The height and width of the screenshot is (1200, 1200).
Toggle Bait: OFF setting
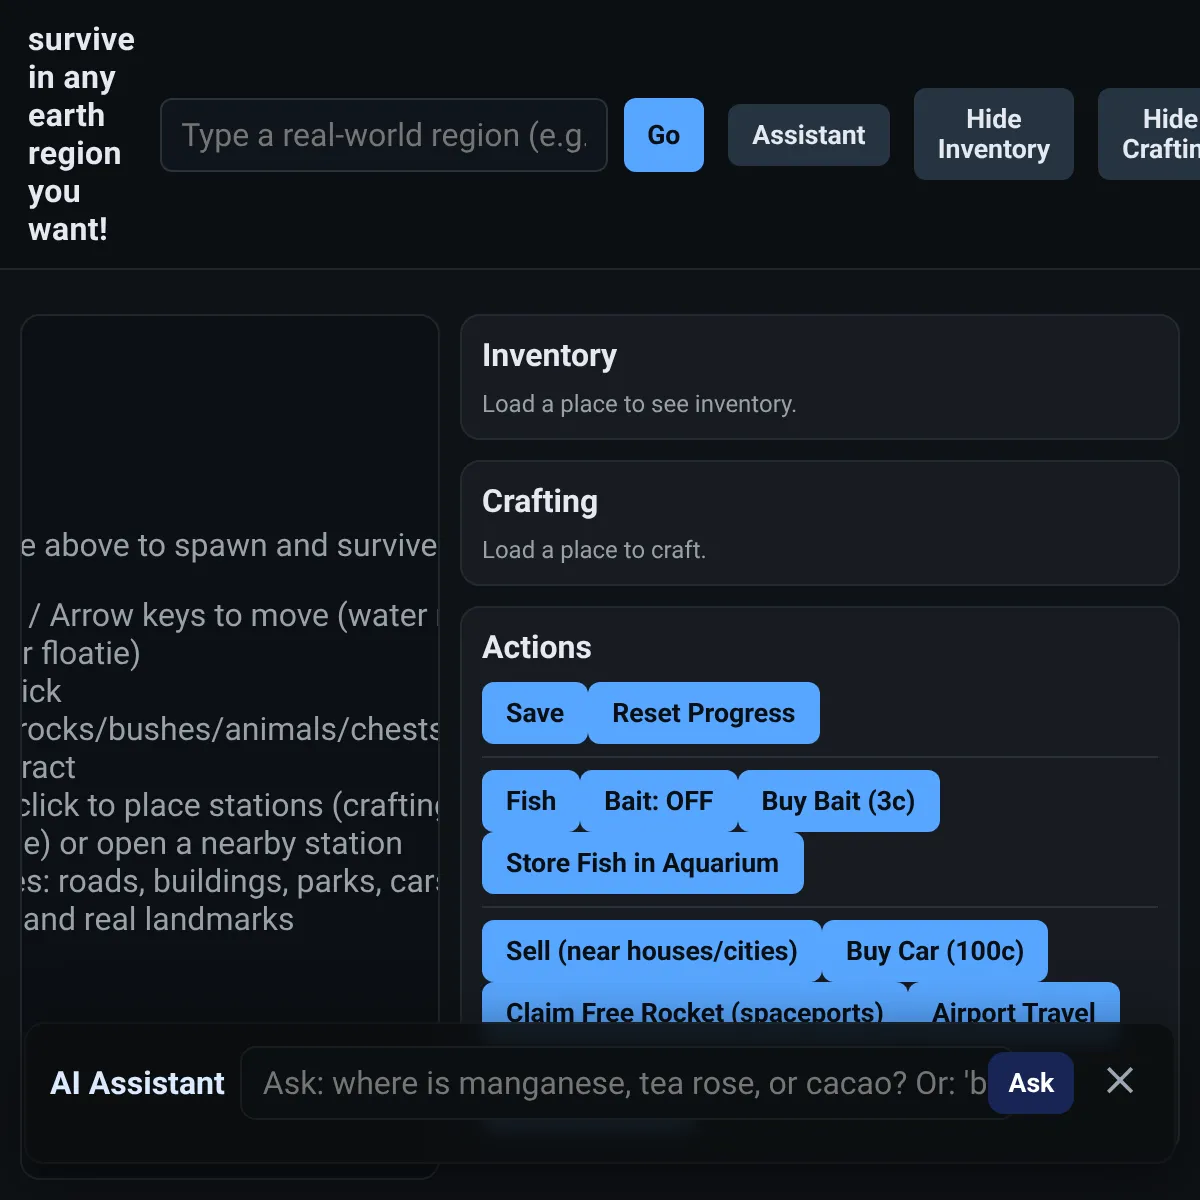659,801
